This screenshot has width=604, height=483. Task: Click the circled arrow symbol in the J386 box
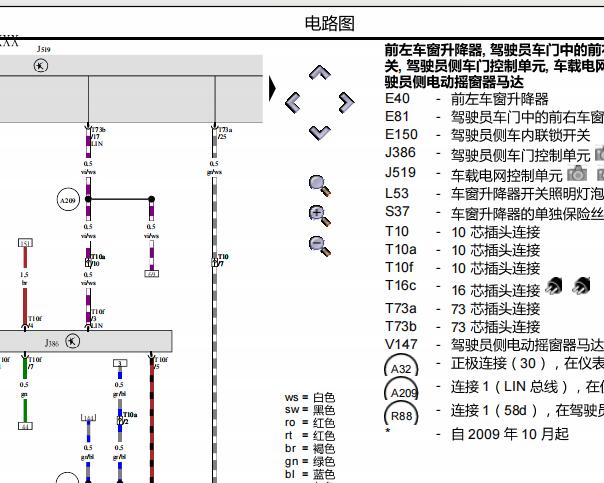pyautogui.click(x=72, y=341)
